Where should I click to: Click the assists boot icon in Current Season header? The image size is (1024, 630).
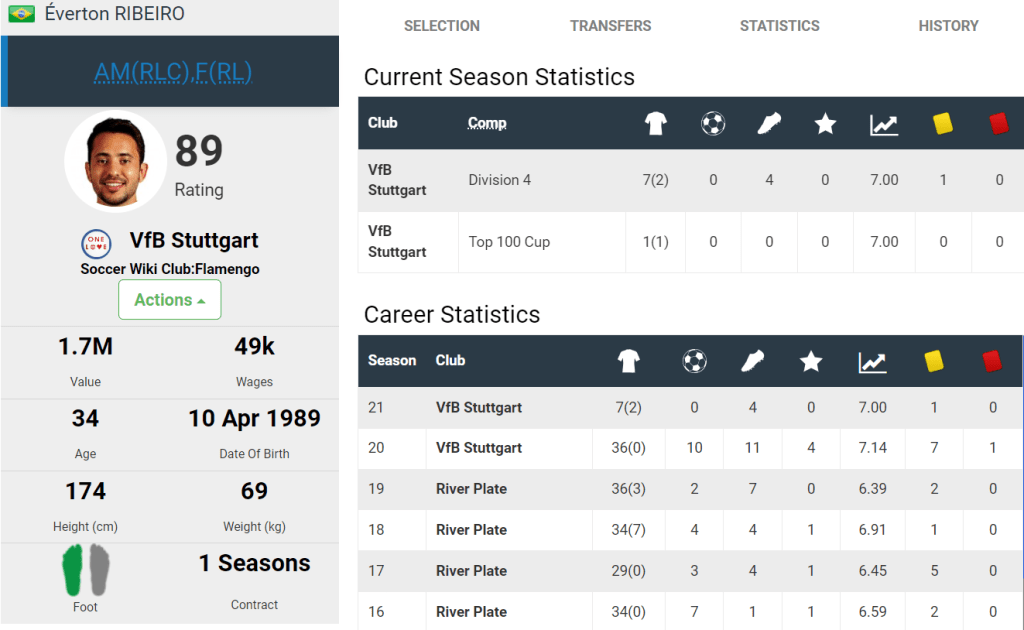pos(769,124)
